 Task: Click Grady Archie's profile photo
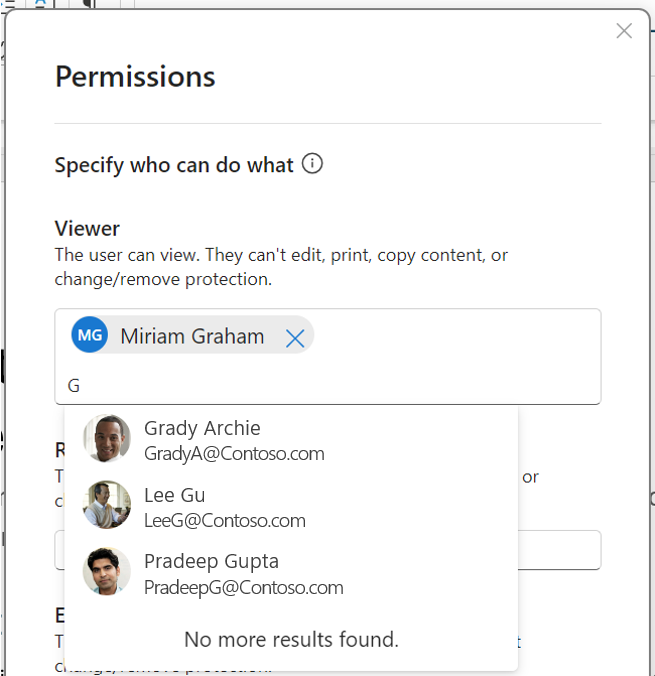coord(107,438)
